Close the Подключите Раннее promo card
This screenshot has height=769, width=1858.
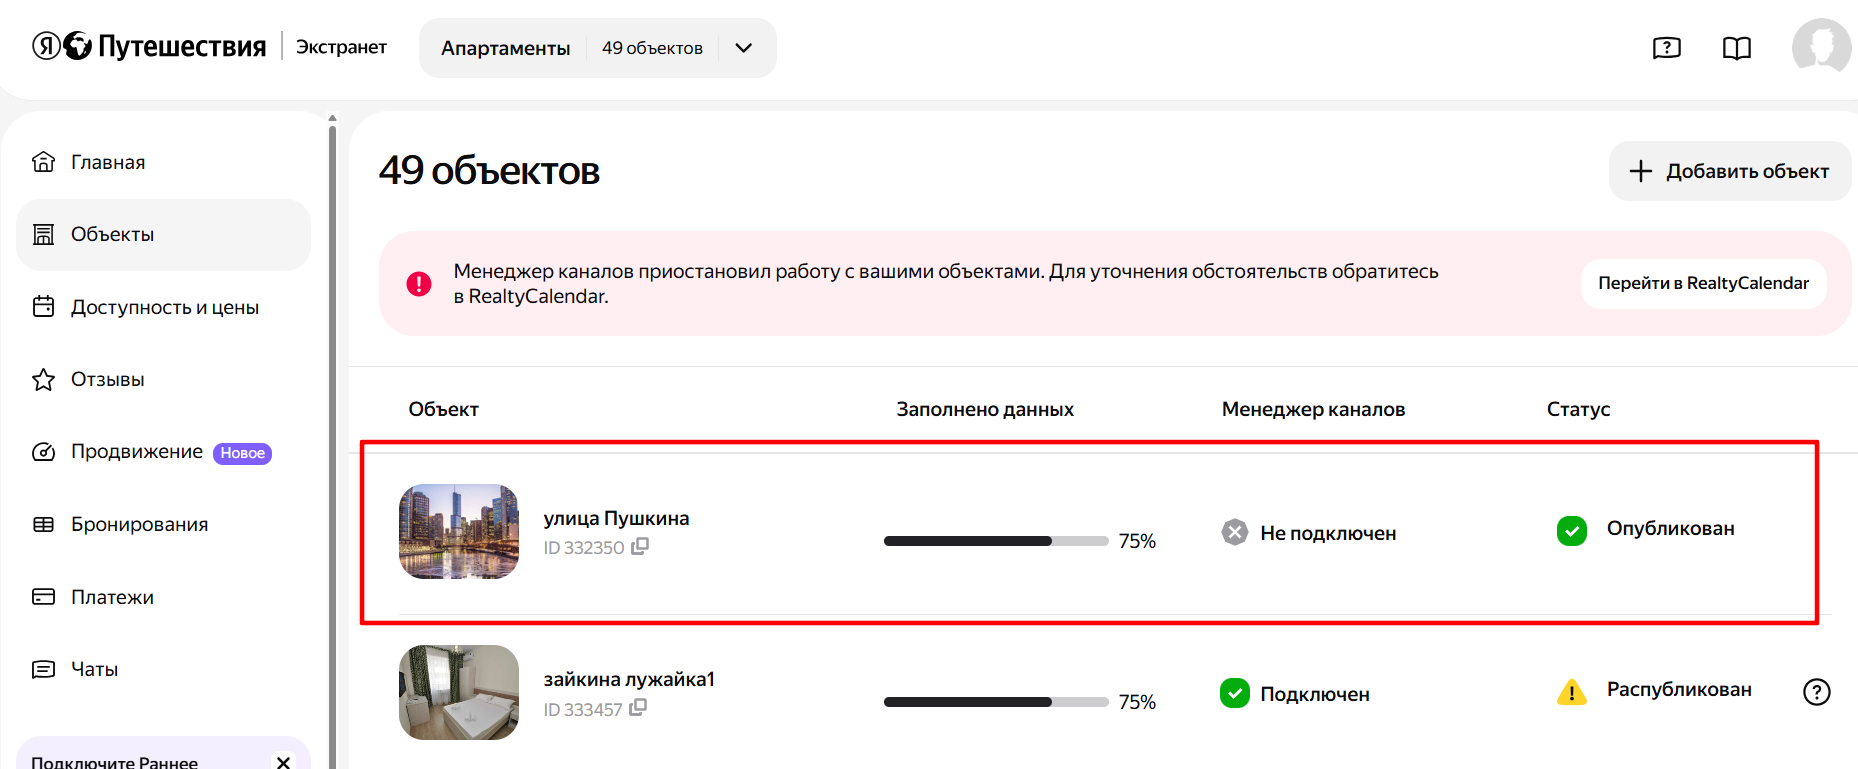tap(283, 762)
